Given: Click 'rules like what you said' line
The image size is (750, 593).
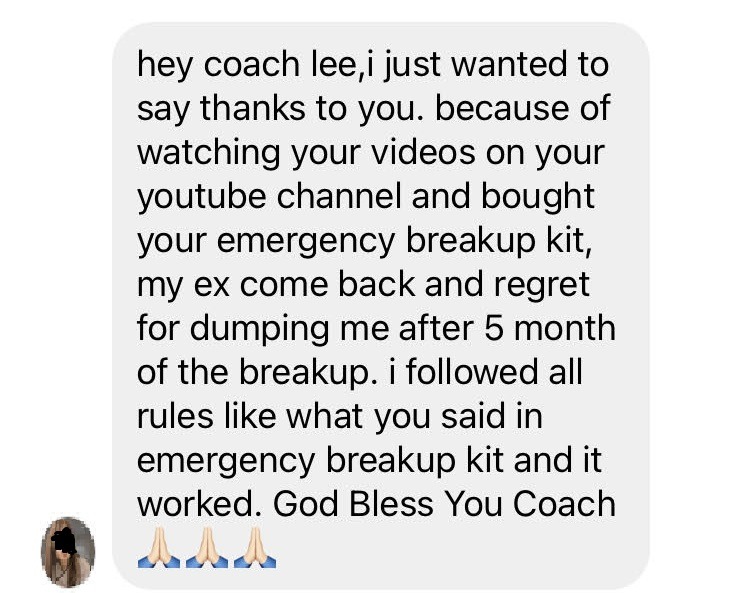Looking at the screenshot, I should pyautogui.click(x=340, y=416).
